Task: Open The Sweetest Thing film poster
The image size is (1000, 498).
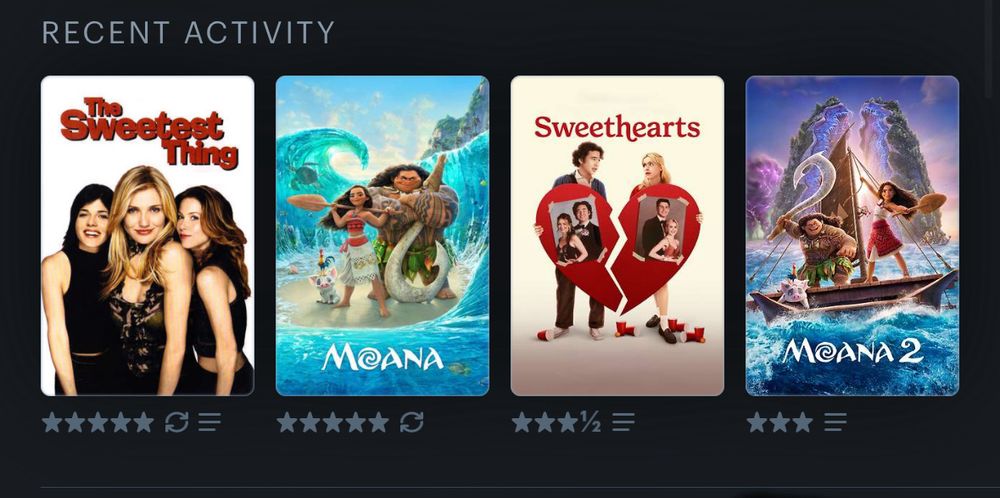Action: click(147, 236)
